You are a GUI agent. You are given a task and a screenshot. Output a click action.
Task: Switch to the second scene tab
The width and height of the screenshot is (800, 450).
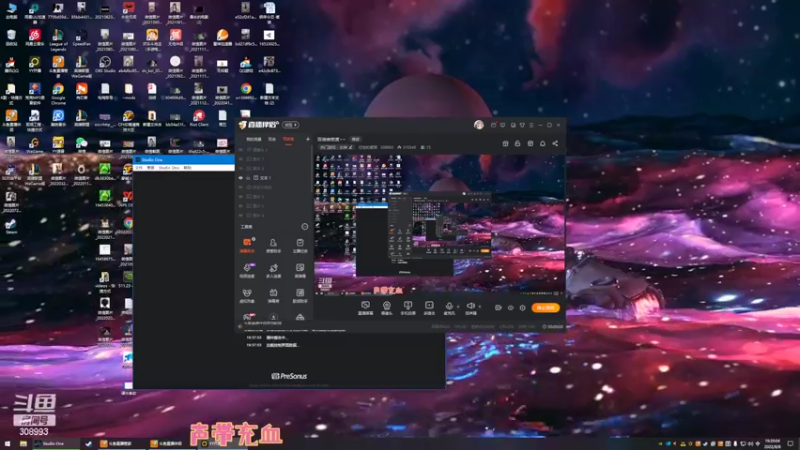point(272,139)
